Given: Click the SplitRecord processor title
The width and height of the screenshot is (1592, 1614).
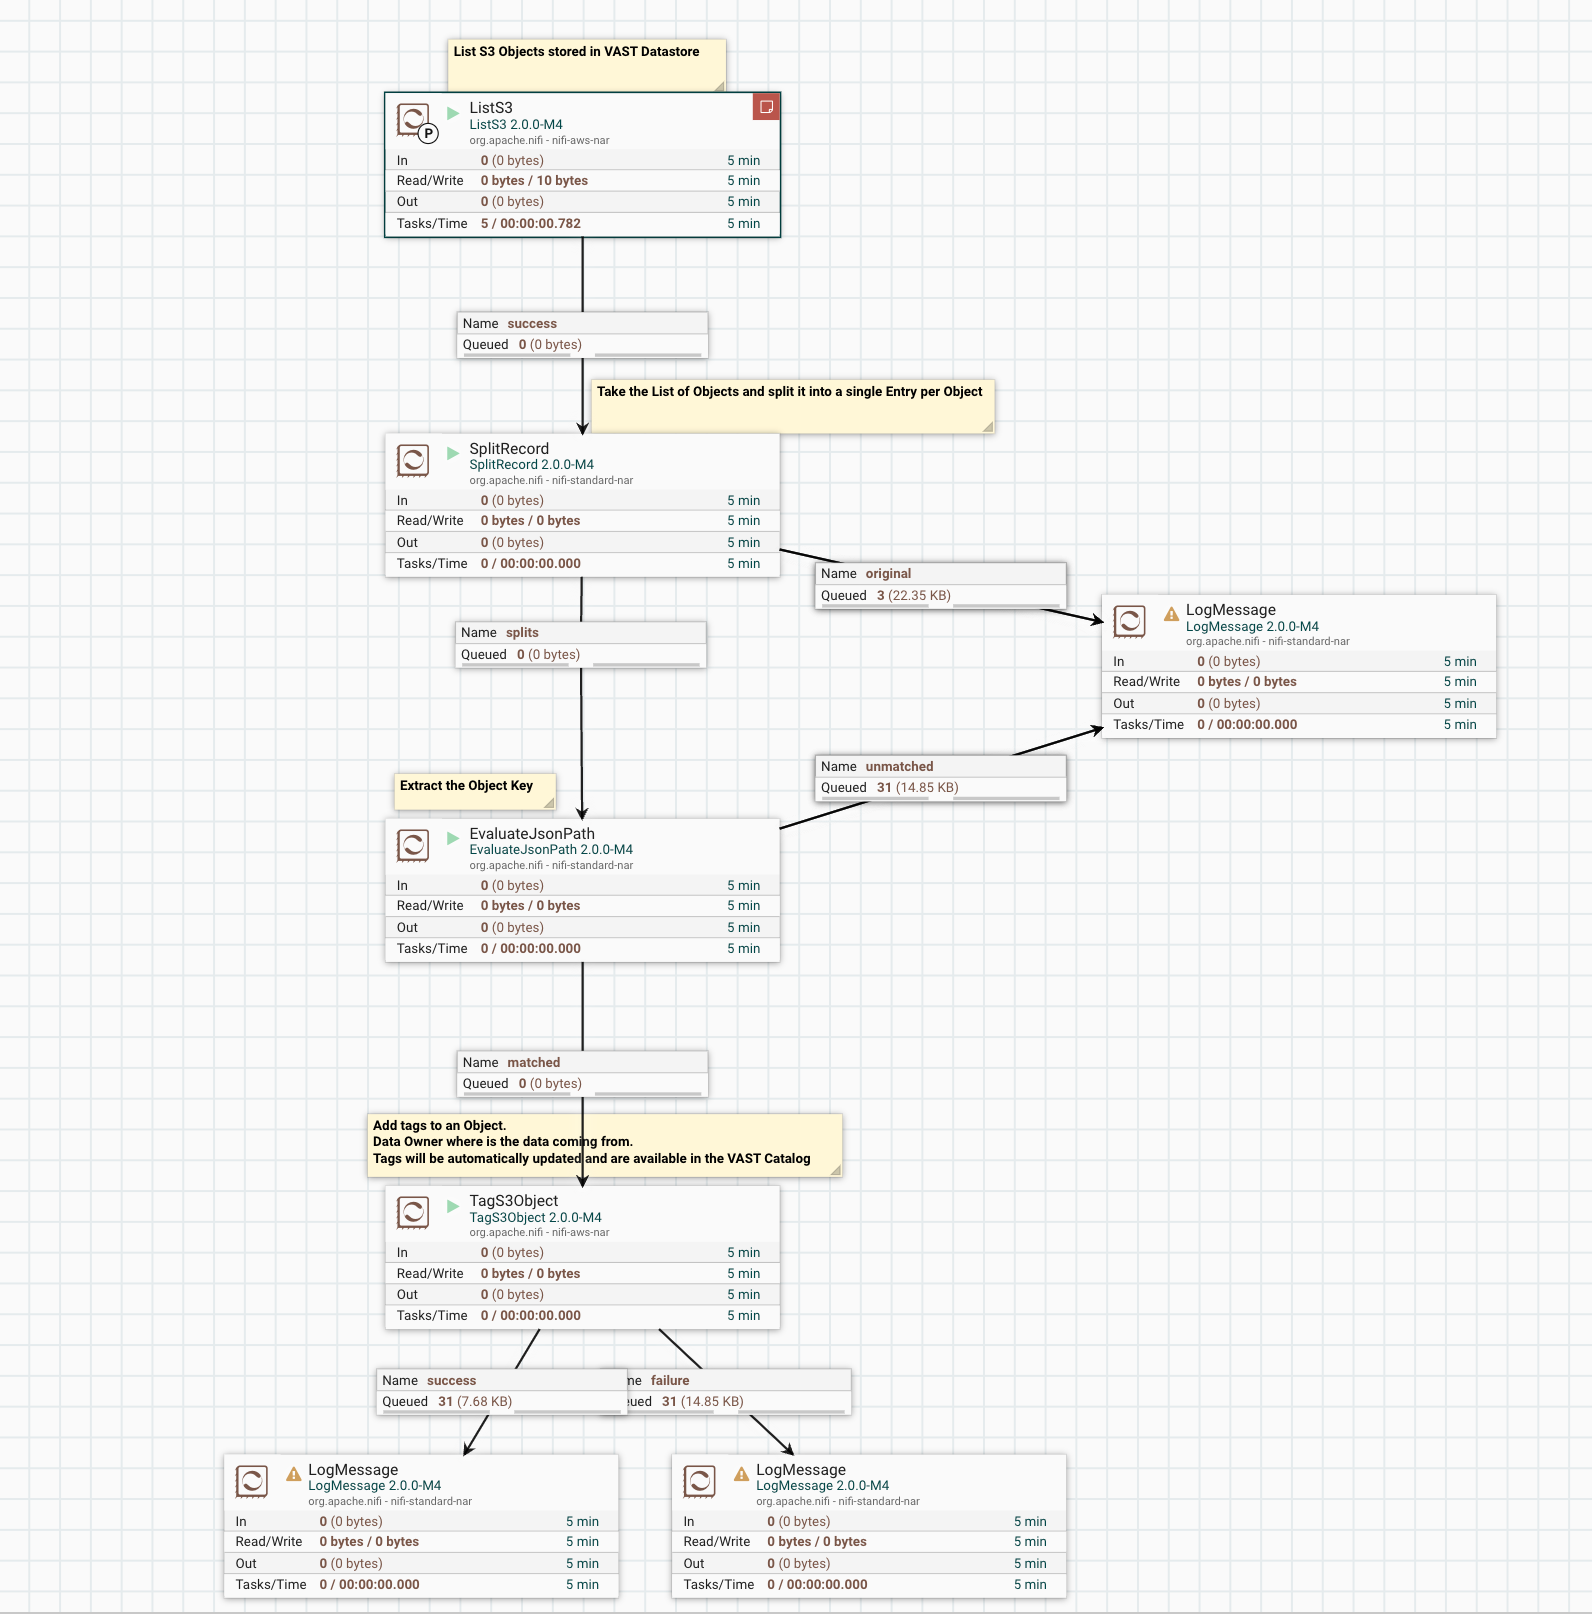Looking at the screenshot, I should point(509,449).
